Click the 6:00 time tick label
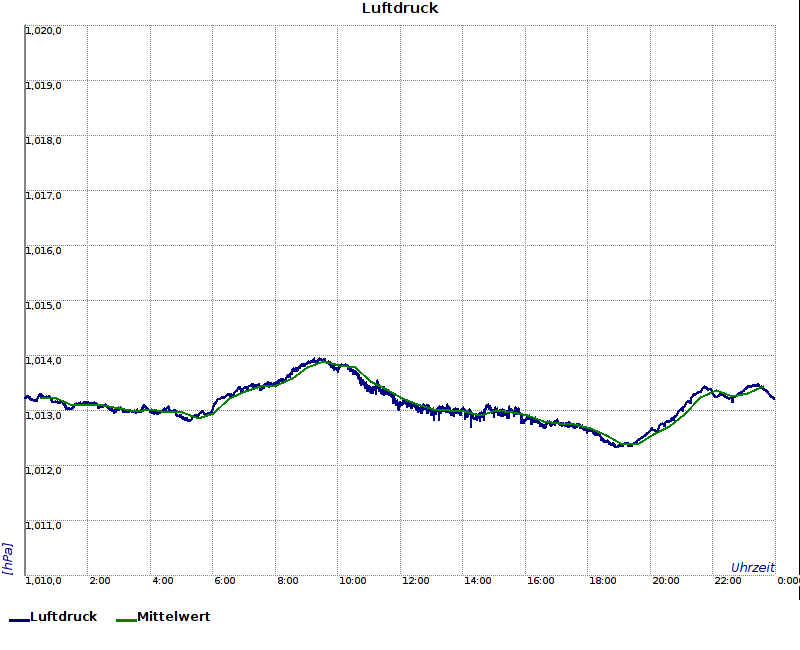The image size is (800, 650). [224, 581]
